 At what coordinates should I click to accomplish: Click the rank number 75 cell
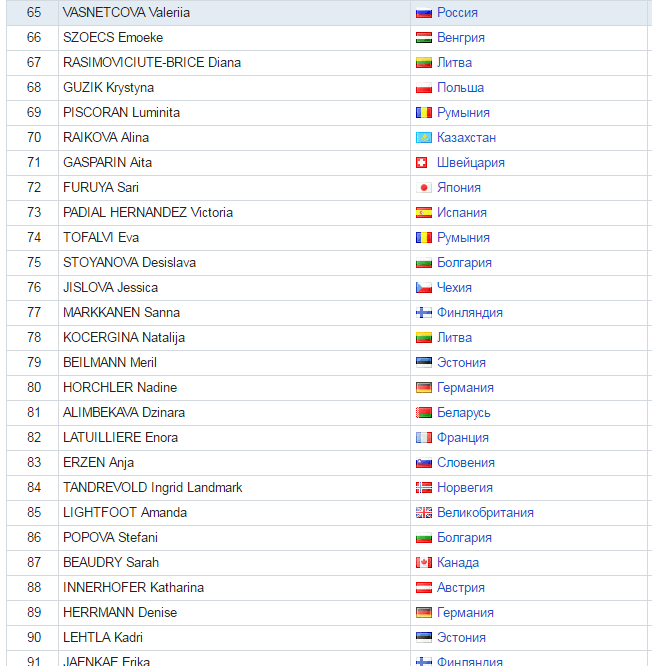pos(33,263)
